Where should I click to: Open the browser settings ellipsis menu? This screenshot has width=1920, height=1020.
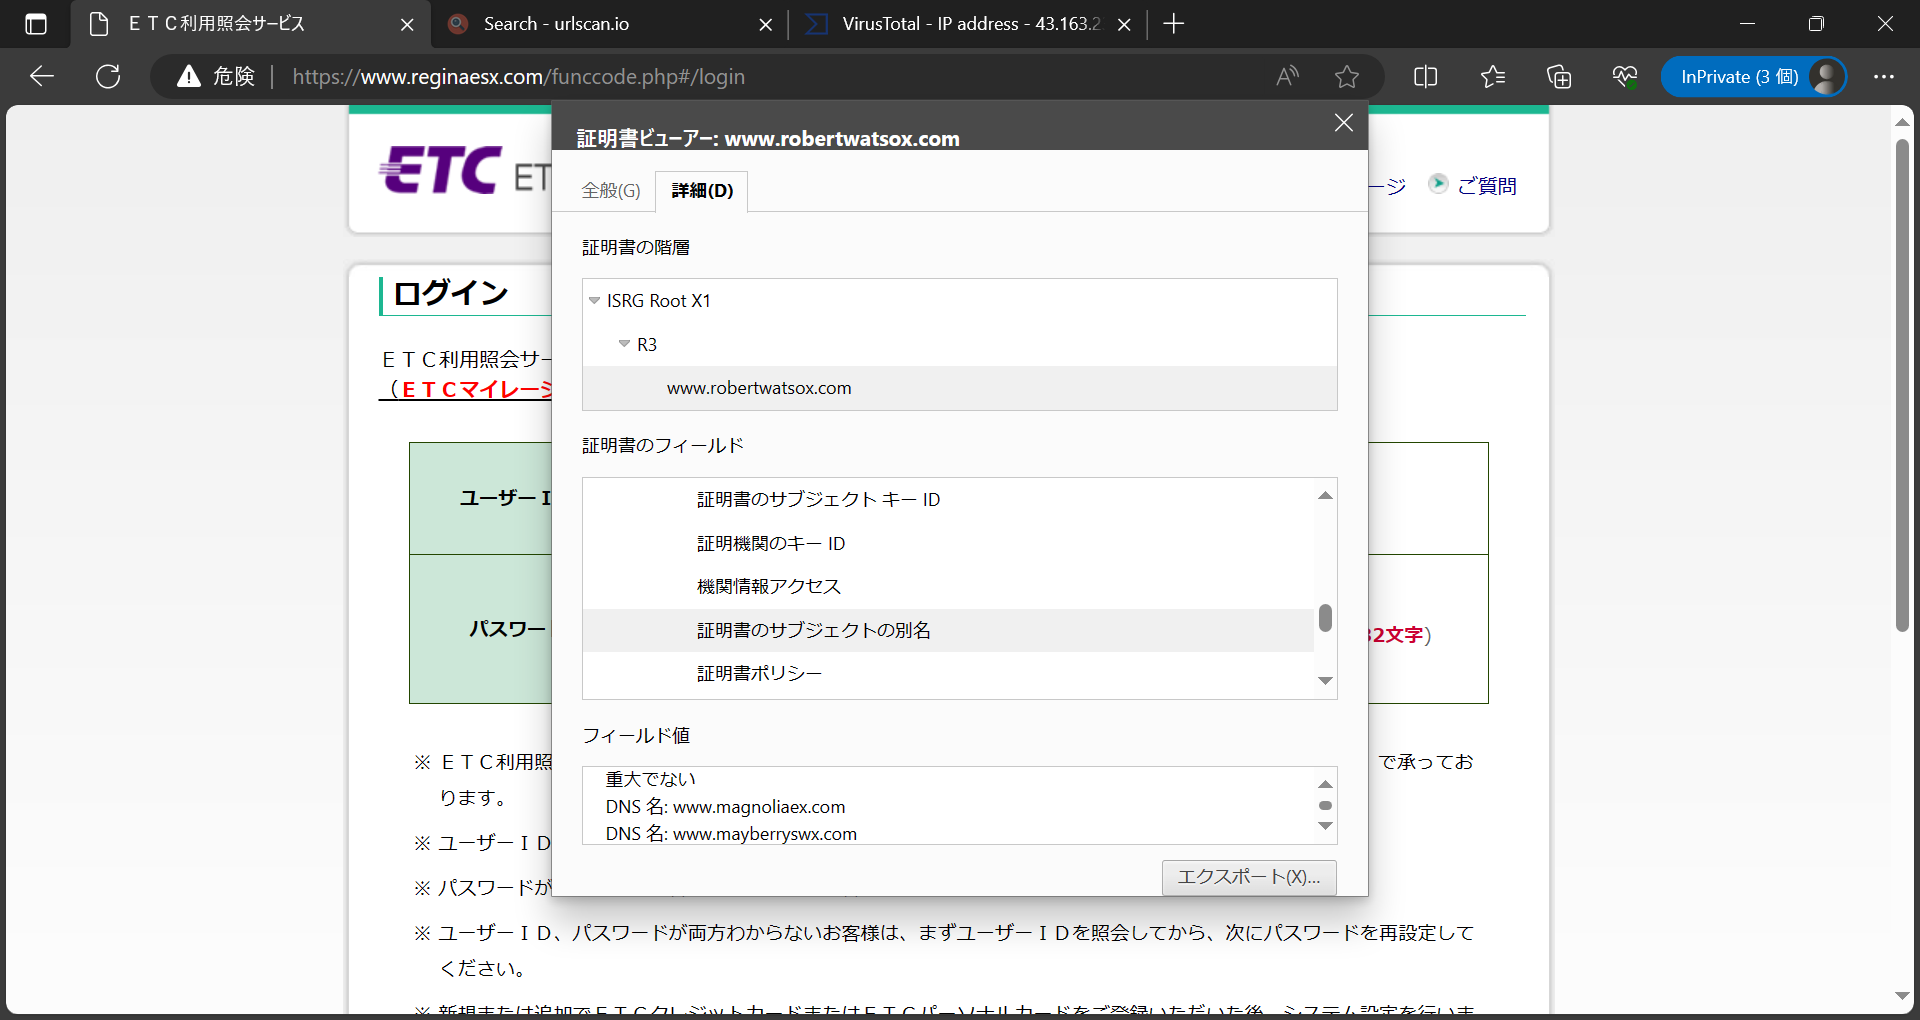1884,76
